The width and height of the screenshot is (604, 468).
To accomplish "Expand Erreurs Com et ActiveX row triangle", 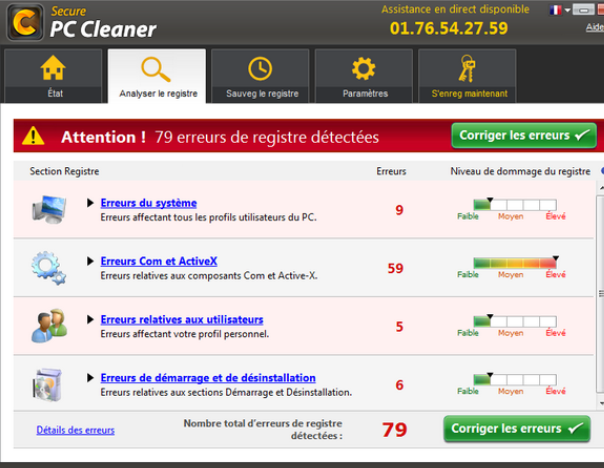I will (x=90, y=261).
